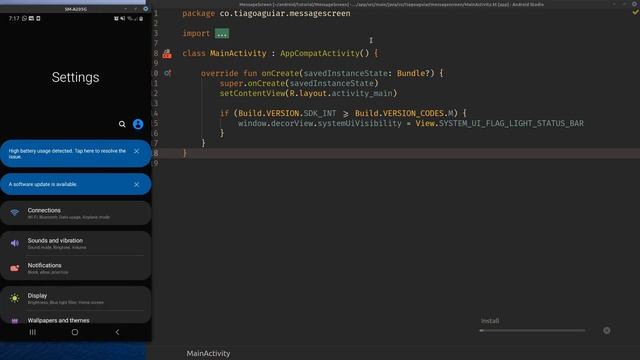Click SYSTEM_UI_FLAG_LIGHT_STATUS_BAR constant in code
Image resolution: width=640 pixels, height=360 pixels.
[511, 123]
